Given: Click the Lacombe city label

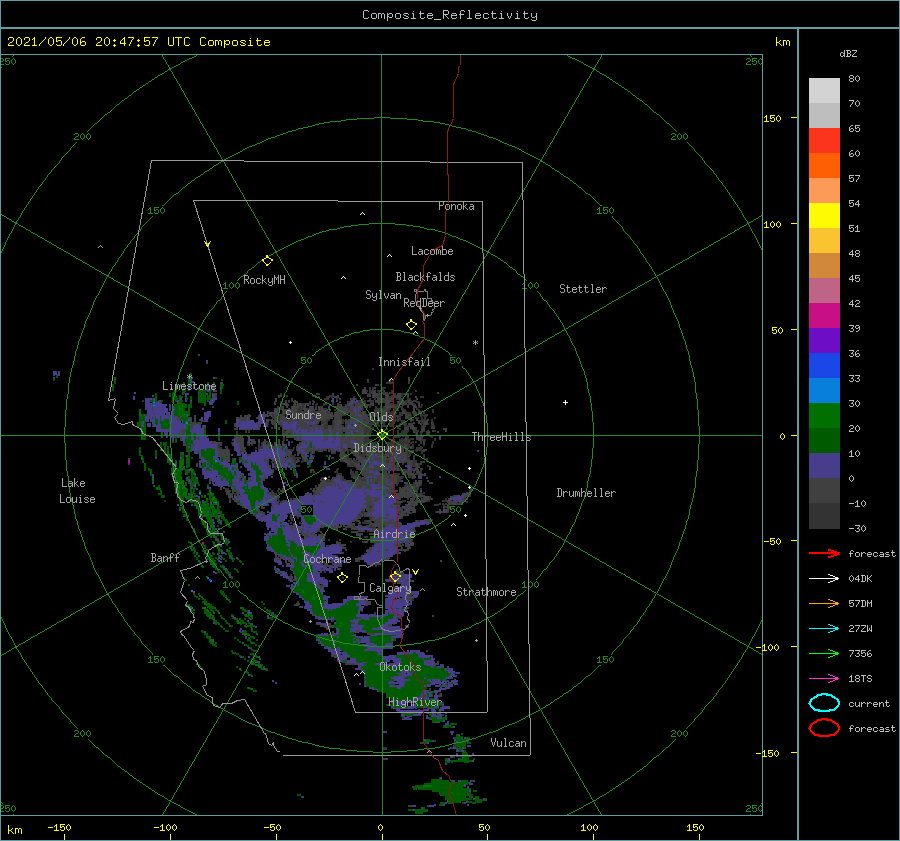Looking at the screenshot, I should [x=432, y=251].
